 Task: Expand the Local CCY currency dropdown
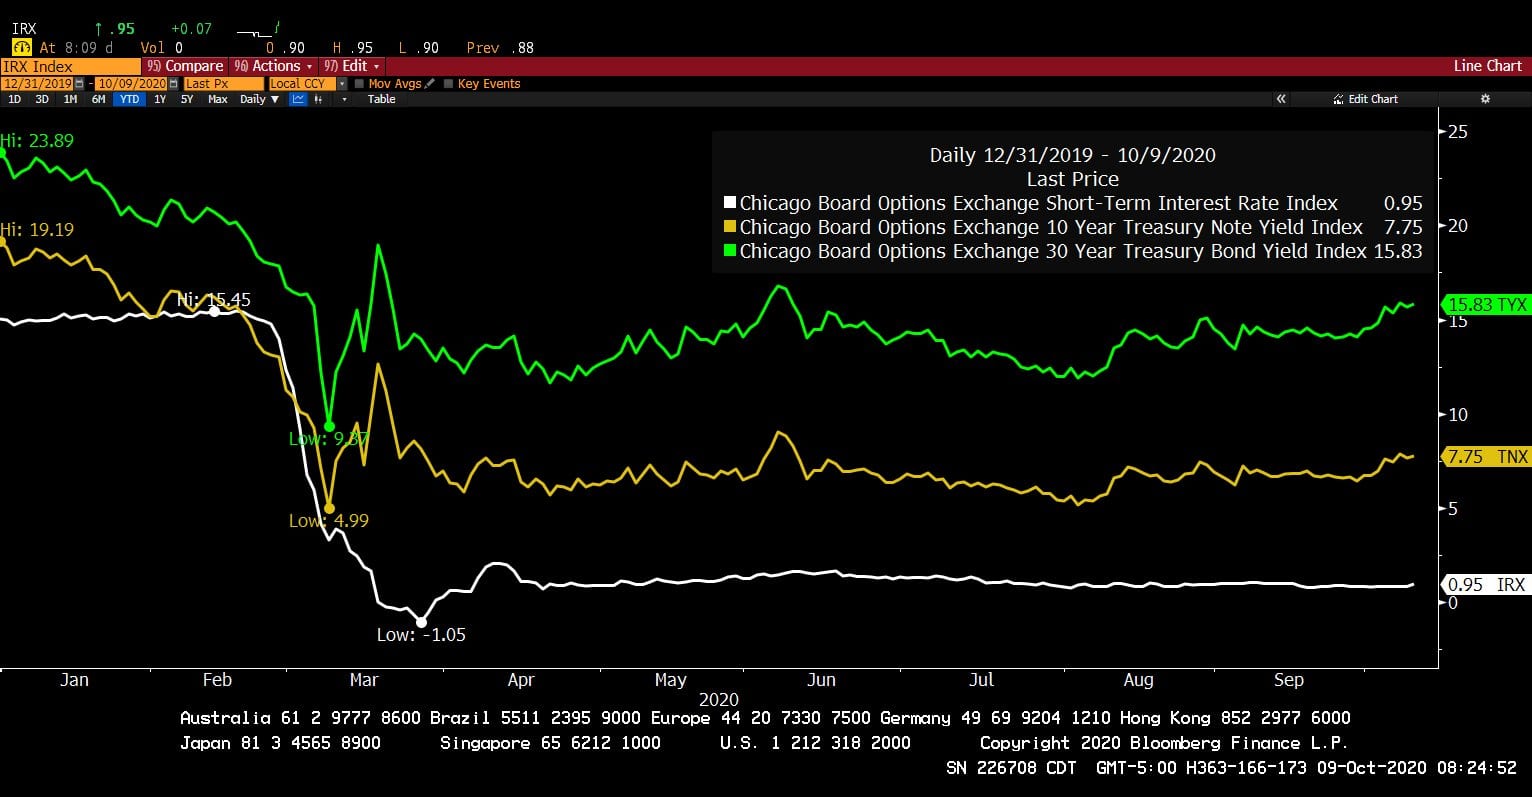[x=342, y=84]
